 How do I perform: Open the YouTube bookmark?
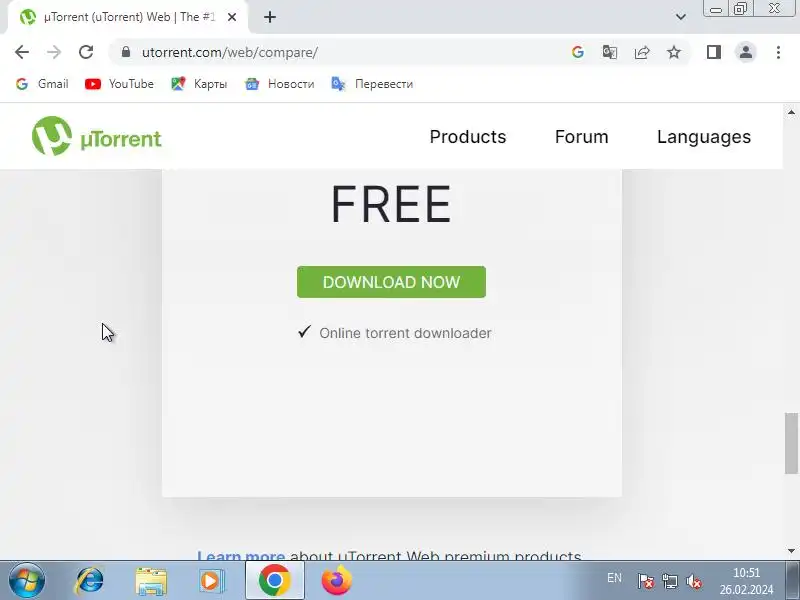point(119,84)
